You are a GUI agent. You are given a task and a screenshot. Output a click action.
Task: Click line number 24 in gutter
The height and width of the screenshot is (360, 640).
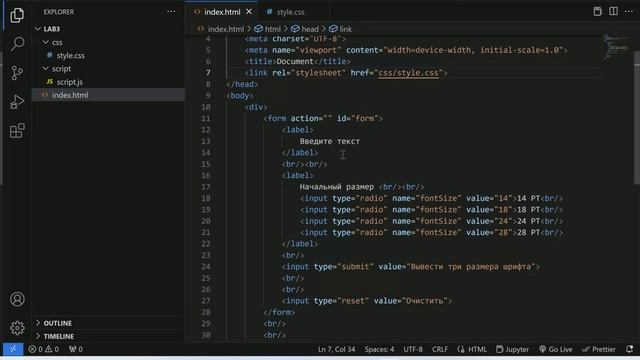(206, 267)
